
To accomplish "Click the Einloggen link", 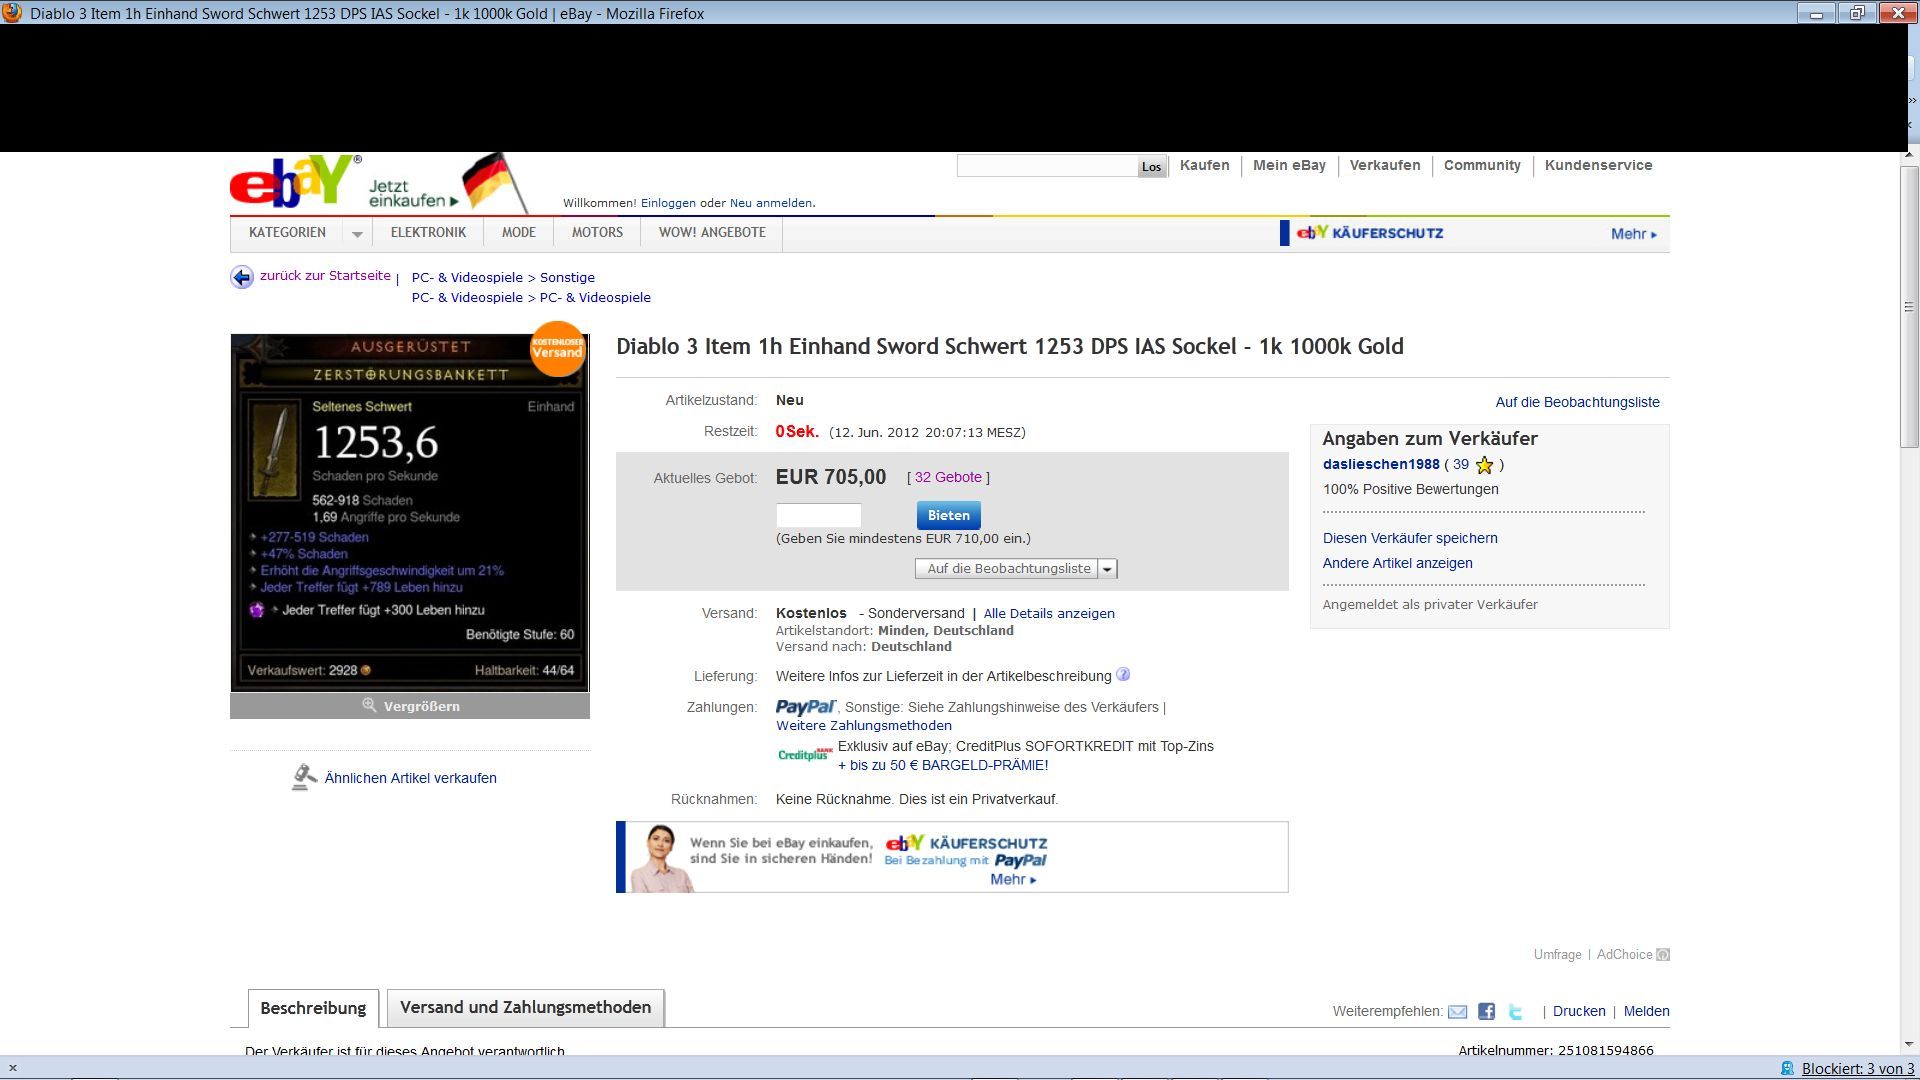I will pyautogui.click(x=668, y=203).
